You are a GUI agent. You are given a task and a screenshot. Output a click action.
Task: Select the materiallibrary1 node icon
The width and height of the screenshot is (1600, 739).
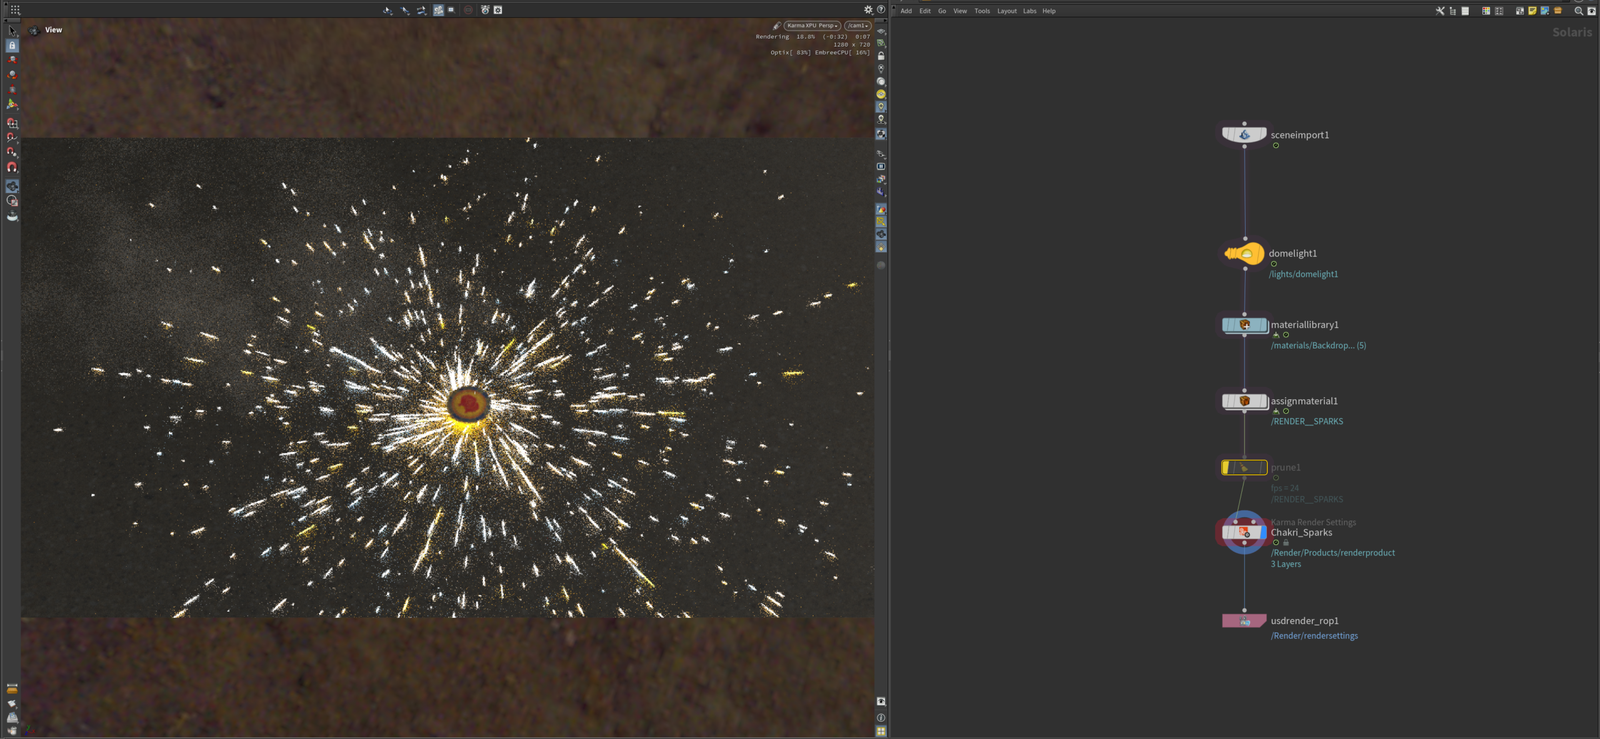coord(1244,325)
